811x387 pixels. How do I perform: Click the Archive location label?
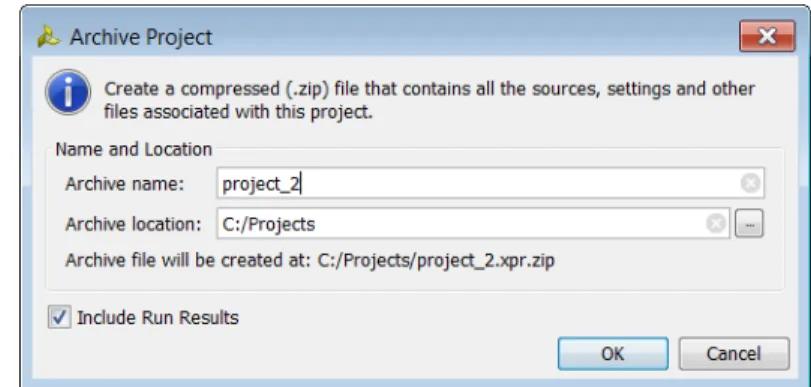point(133,224)
